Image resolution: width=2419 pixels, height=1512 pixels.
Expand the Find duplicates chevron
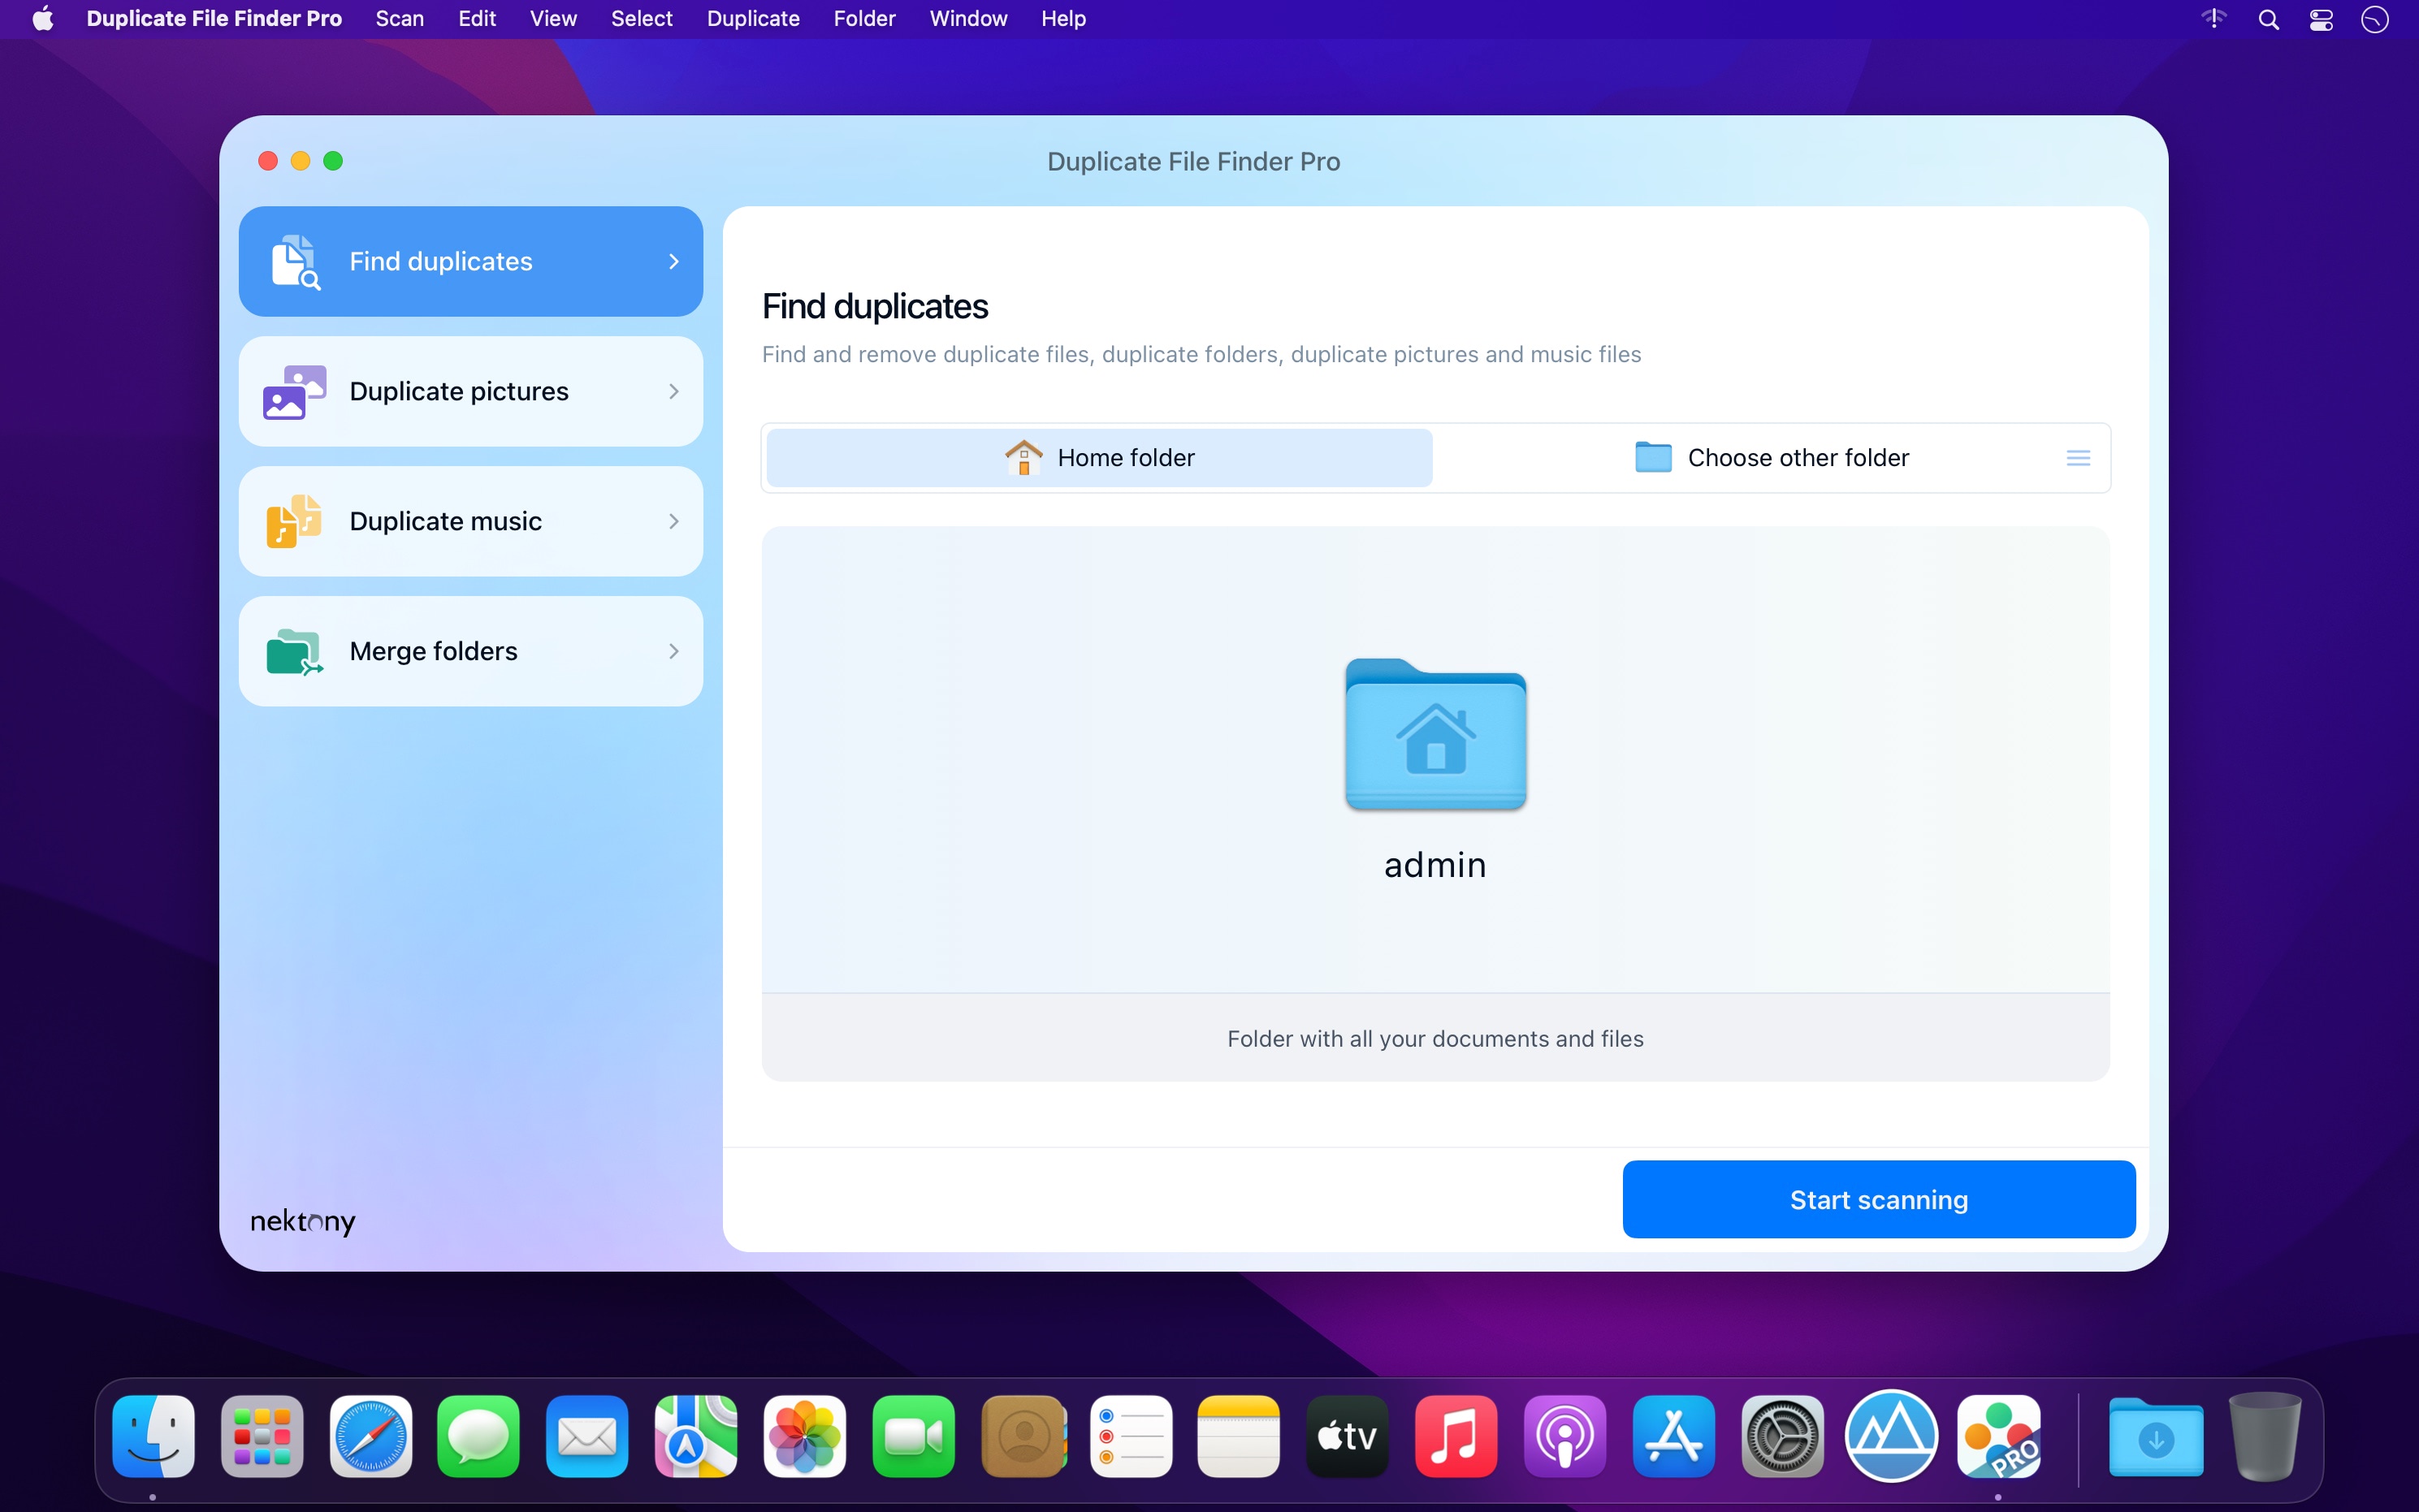[674, 261]
